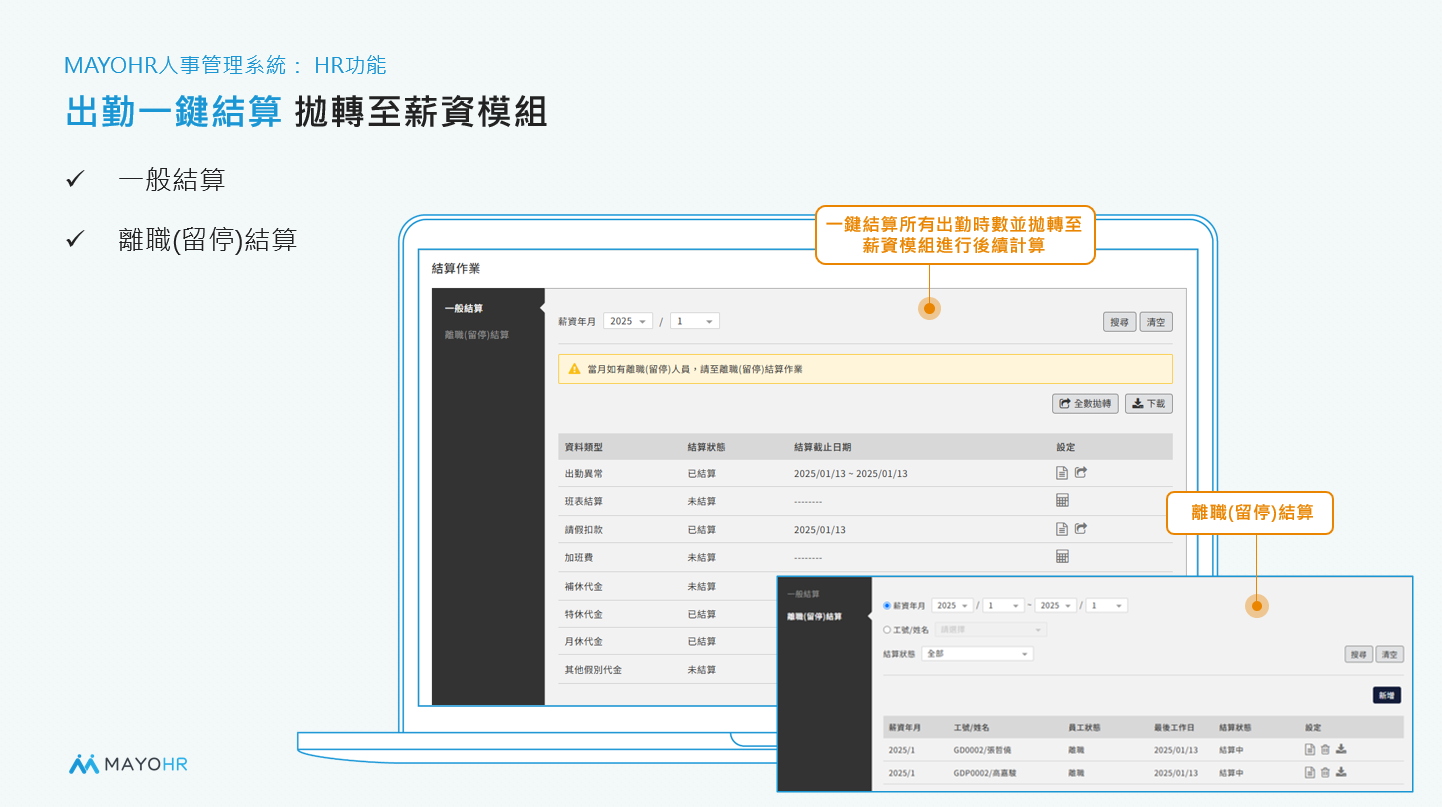Click download icon for GDP0002/高嘉駿

coord(1341,772)
